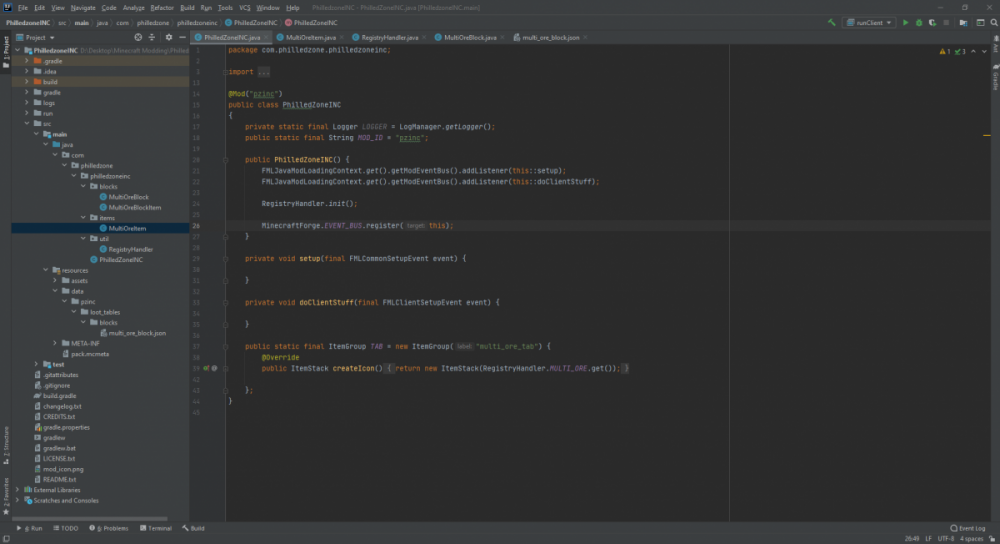The height and width of the screenshot is (544, 1000).
Task: Switch to the RegistryHandler.java tab
Action: pyautogui.click(x=389, y=38)
